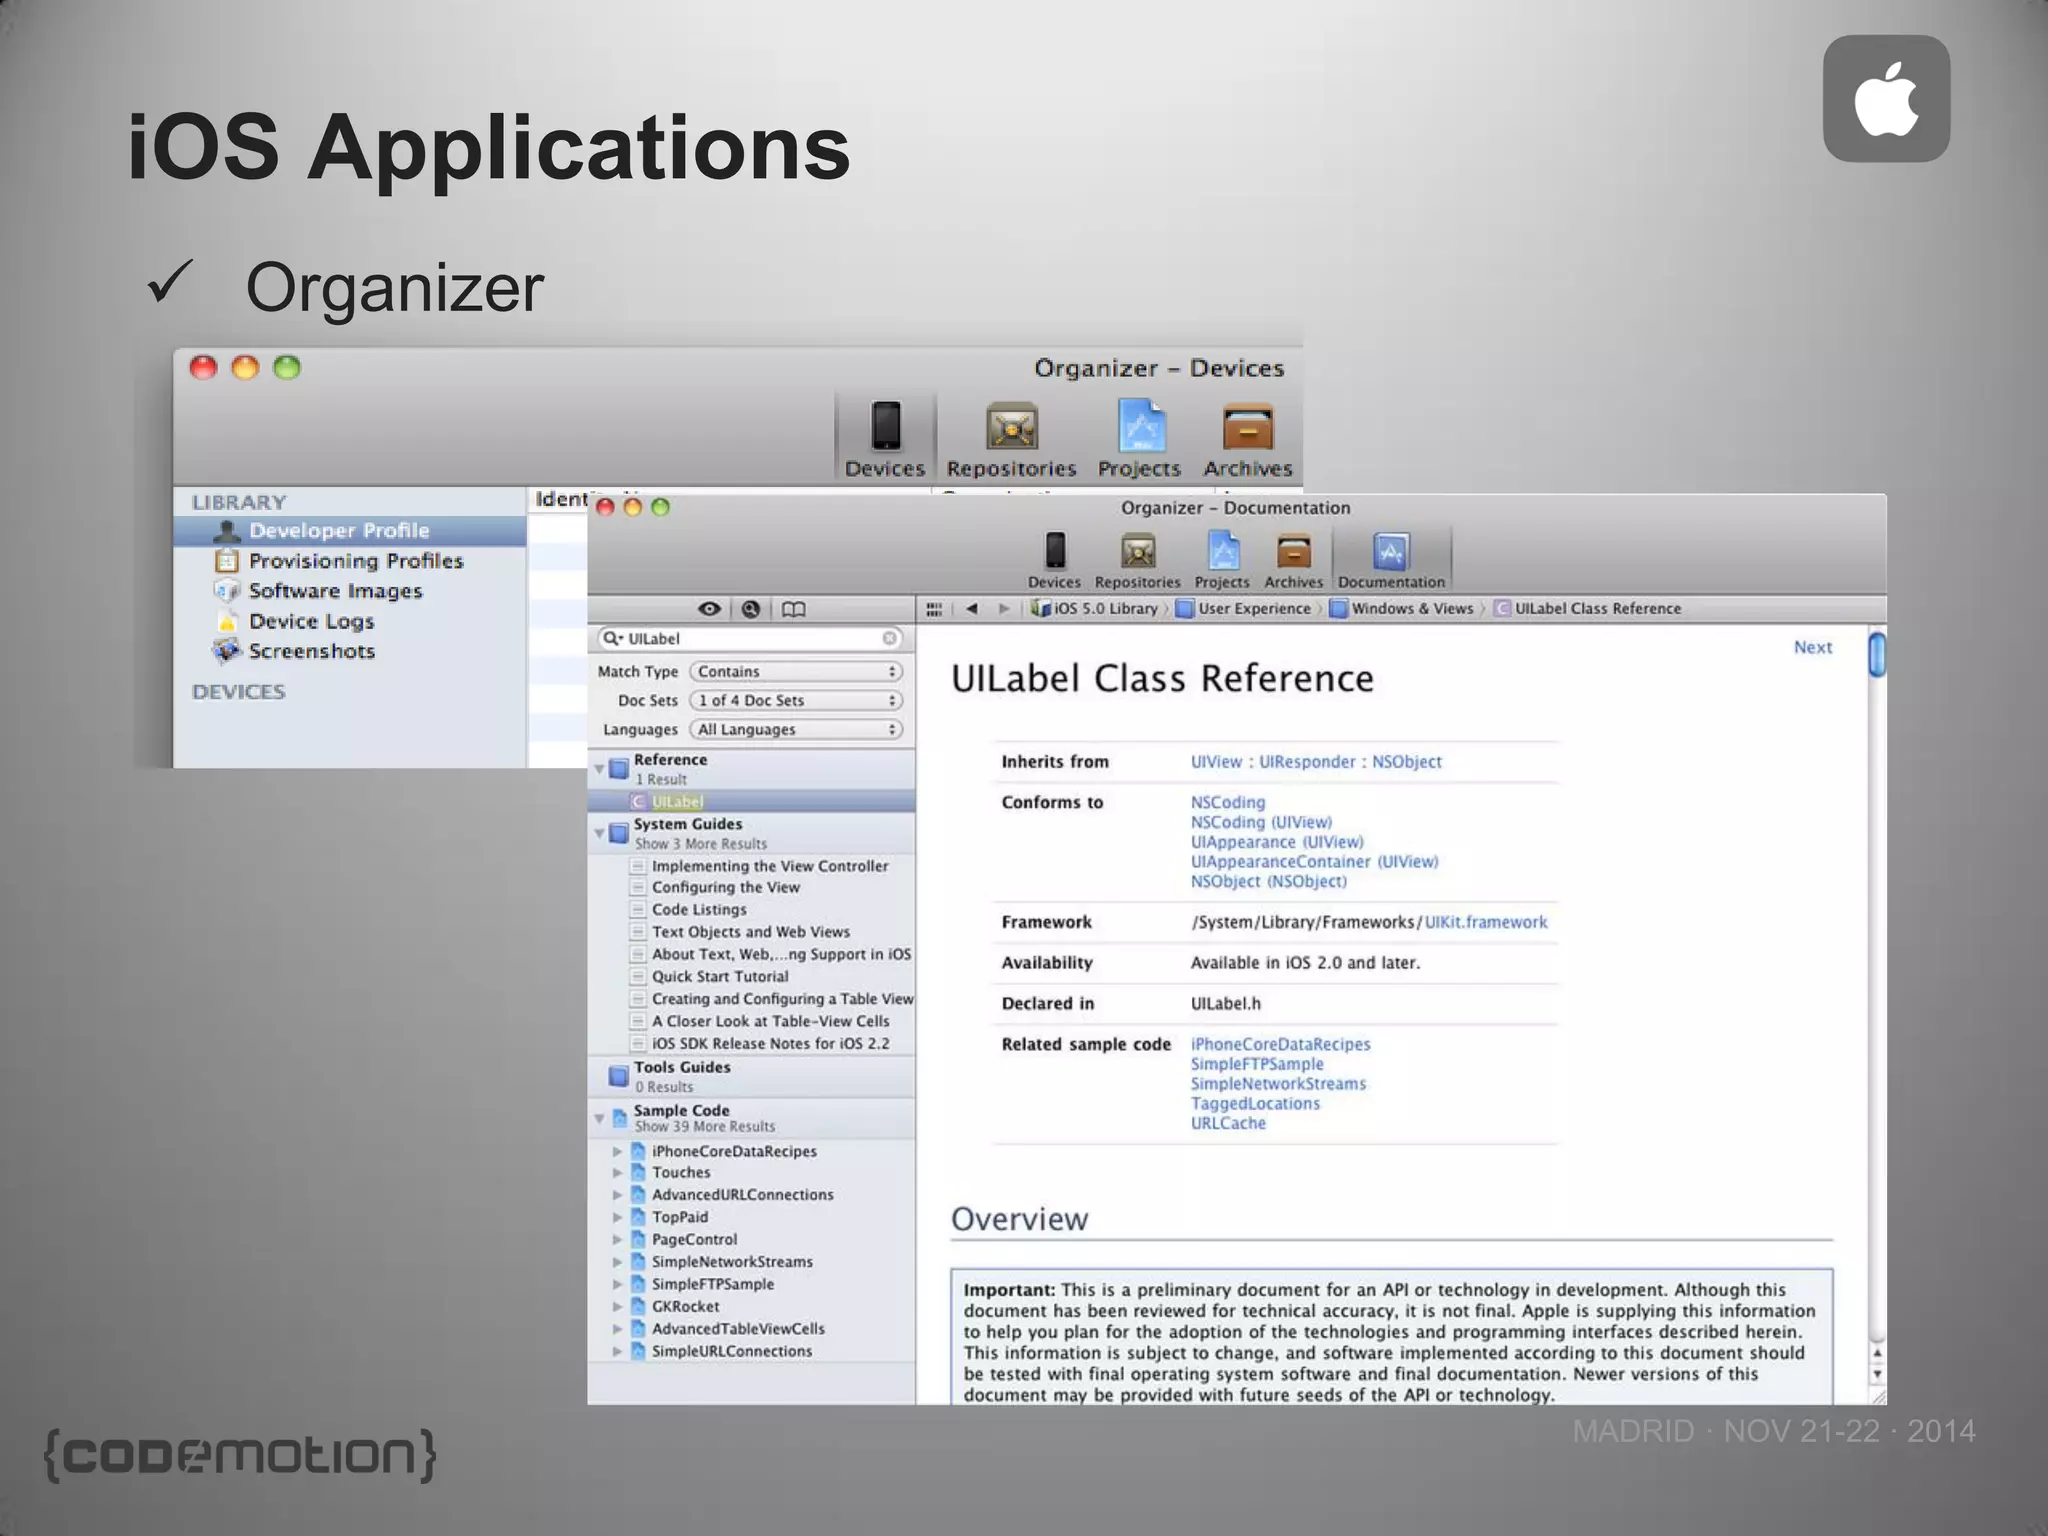Select Screenshots in the sidebar

(350, 651)
